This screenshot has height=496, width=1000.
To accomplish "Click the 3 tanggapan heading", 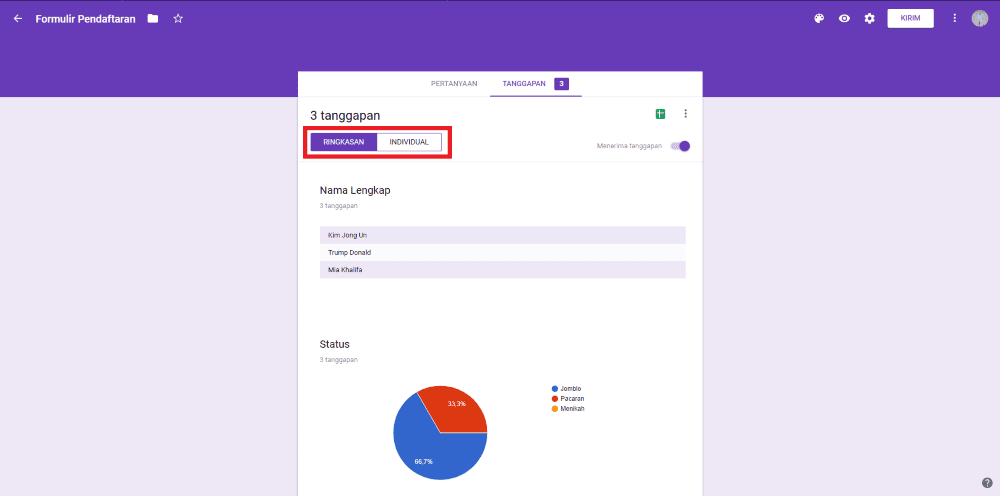I will pos(345,115).
